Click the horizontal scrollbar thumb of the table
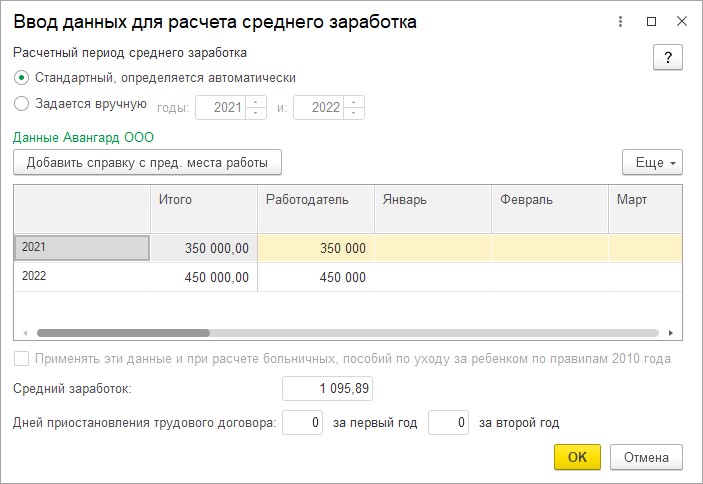The image size is (703, 484). (123, 333)
